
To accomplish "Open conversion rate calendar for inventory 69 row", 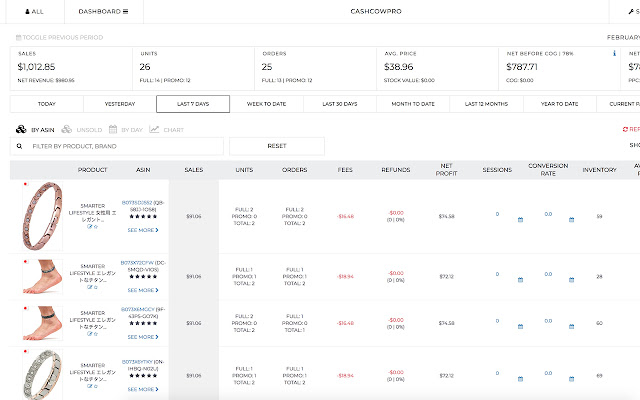I will pyautogui.click(x=571, y=379).
